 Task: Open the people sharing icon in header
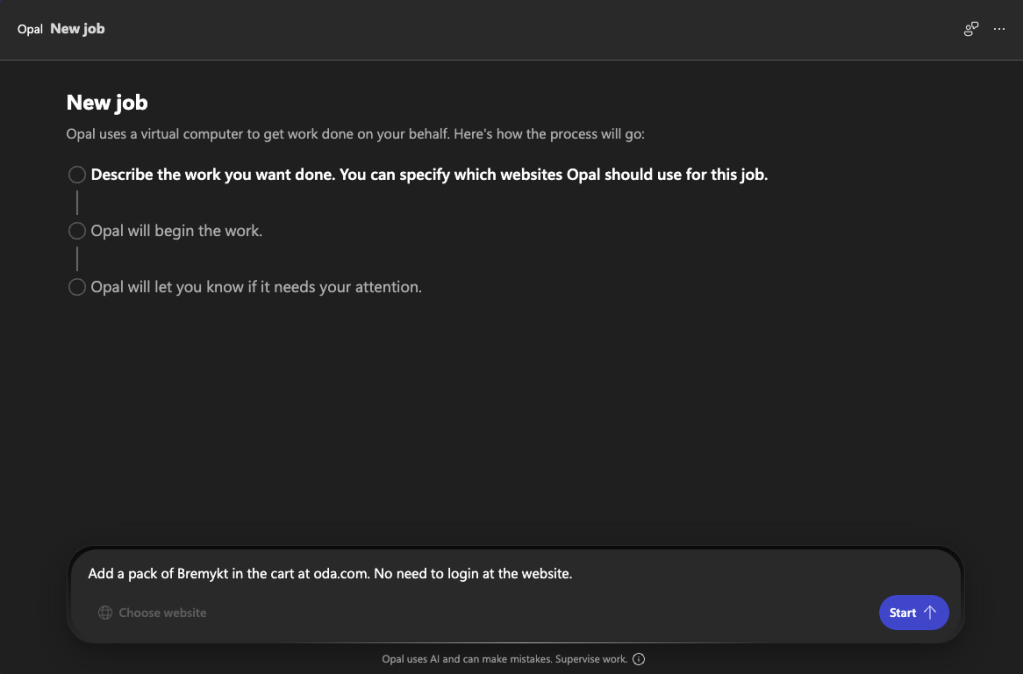coord(970,29)
